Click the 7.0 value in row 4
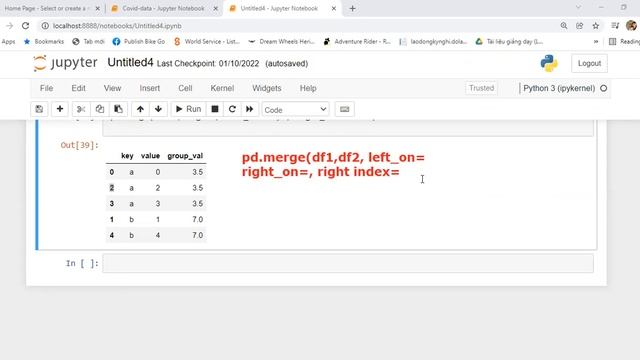640x360 pixels. tap(198, 235)
